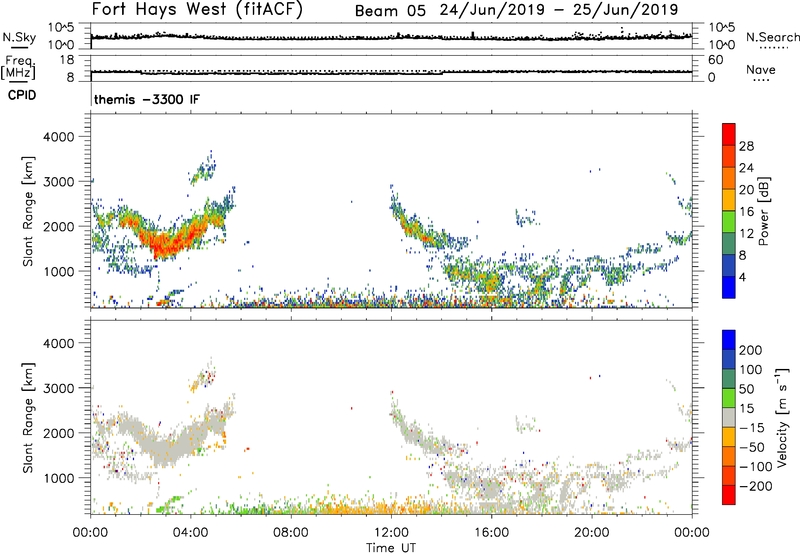This screenshot has width=800, height=554.
Task: Click the '200' velocity colorbar tick label
Action: pyautogui.click(x=751, y=350)
